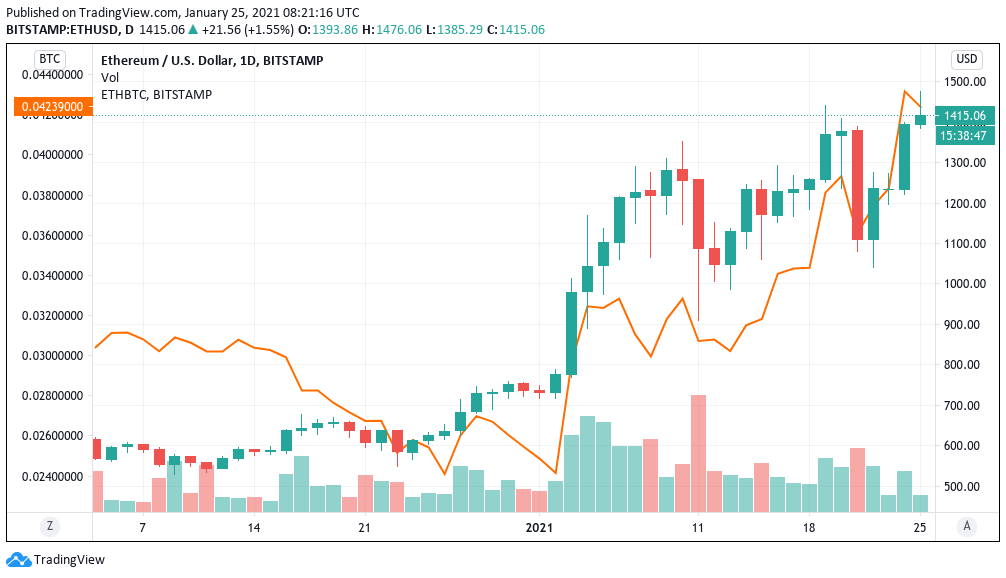Click the date 25 on the time axis
This screenshot has width=1006, height=578.
click(x=919, y=526)
